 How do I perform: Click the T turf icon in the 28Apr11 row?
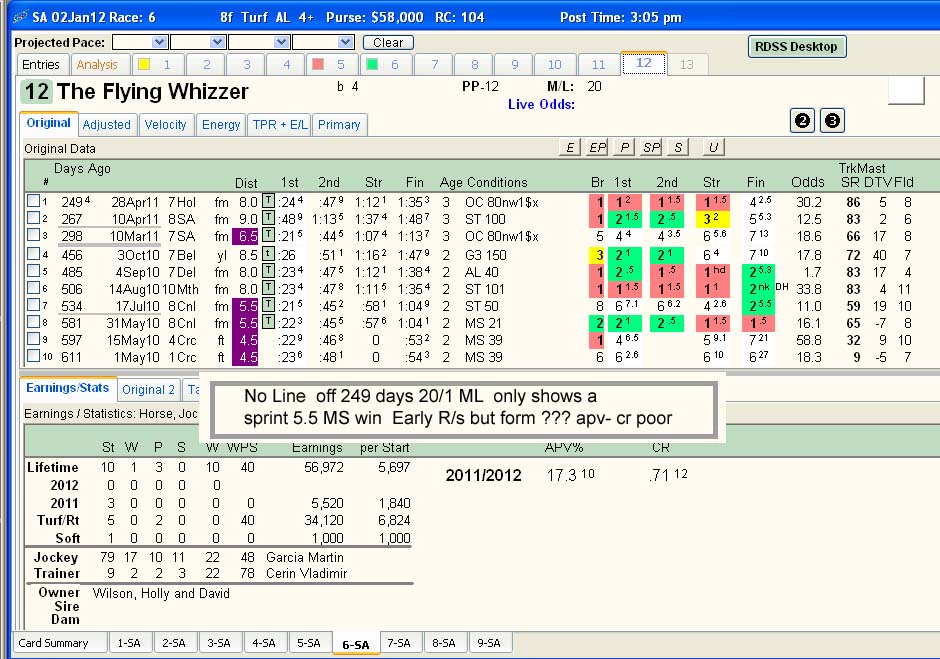(269, 201)
